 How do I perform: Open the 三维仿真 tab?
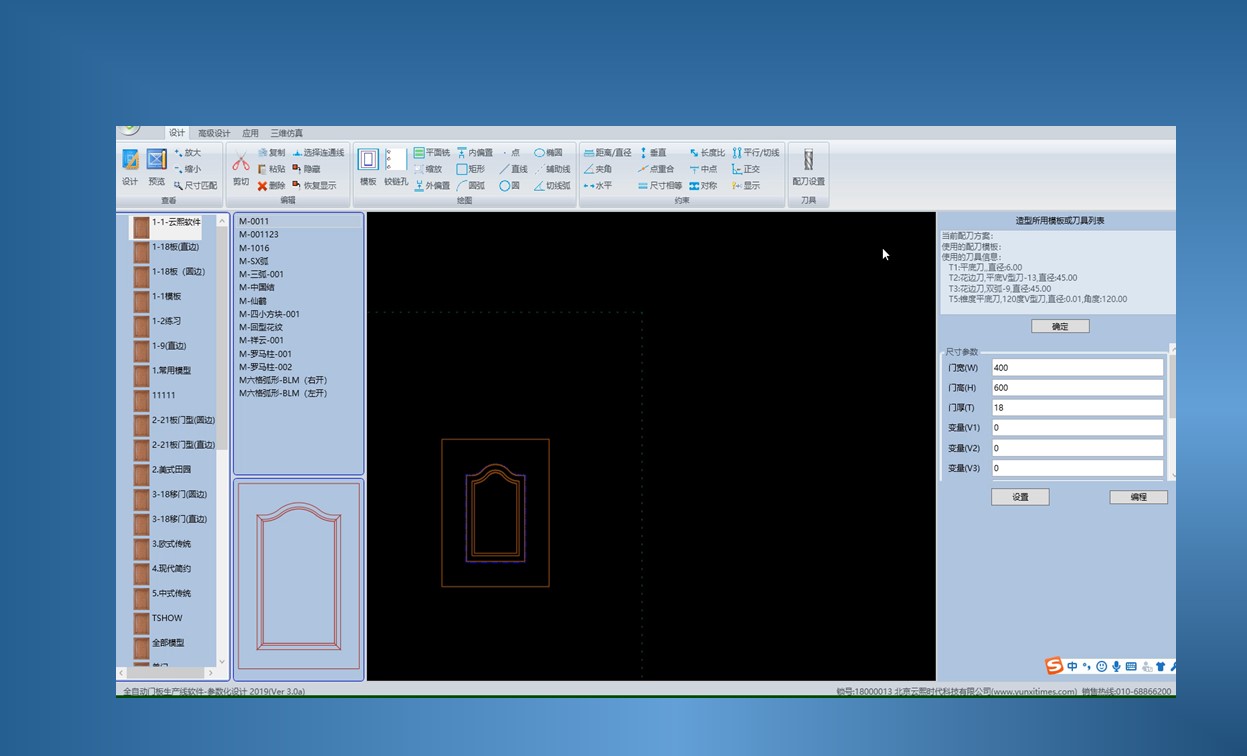286,133
